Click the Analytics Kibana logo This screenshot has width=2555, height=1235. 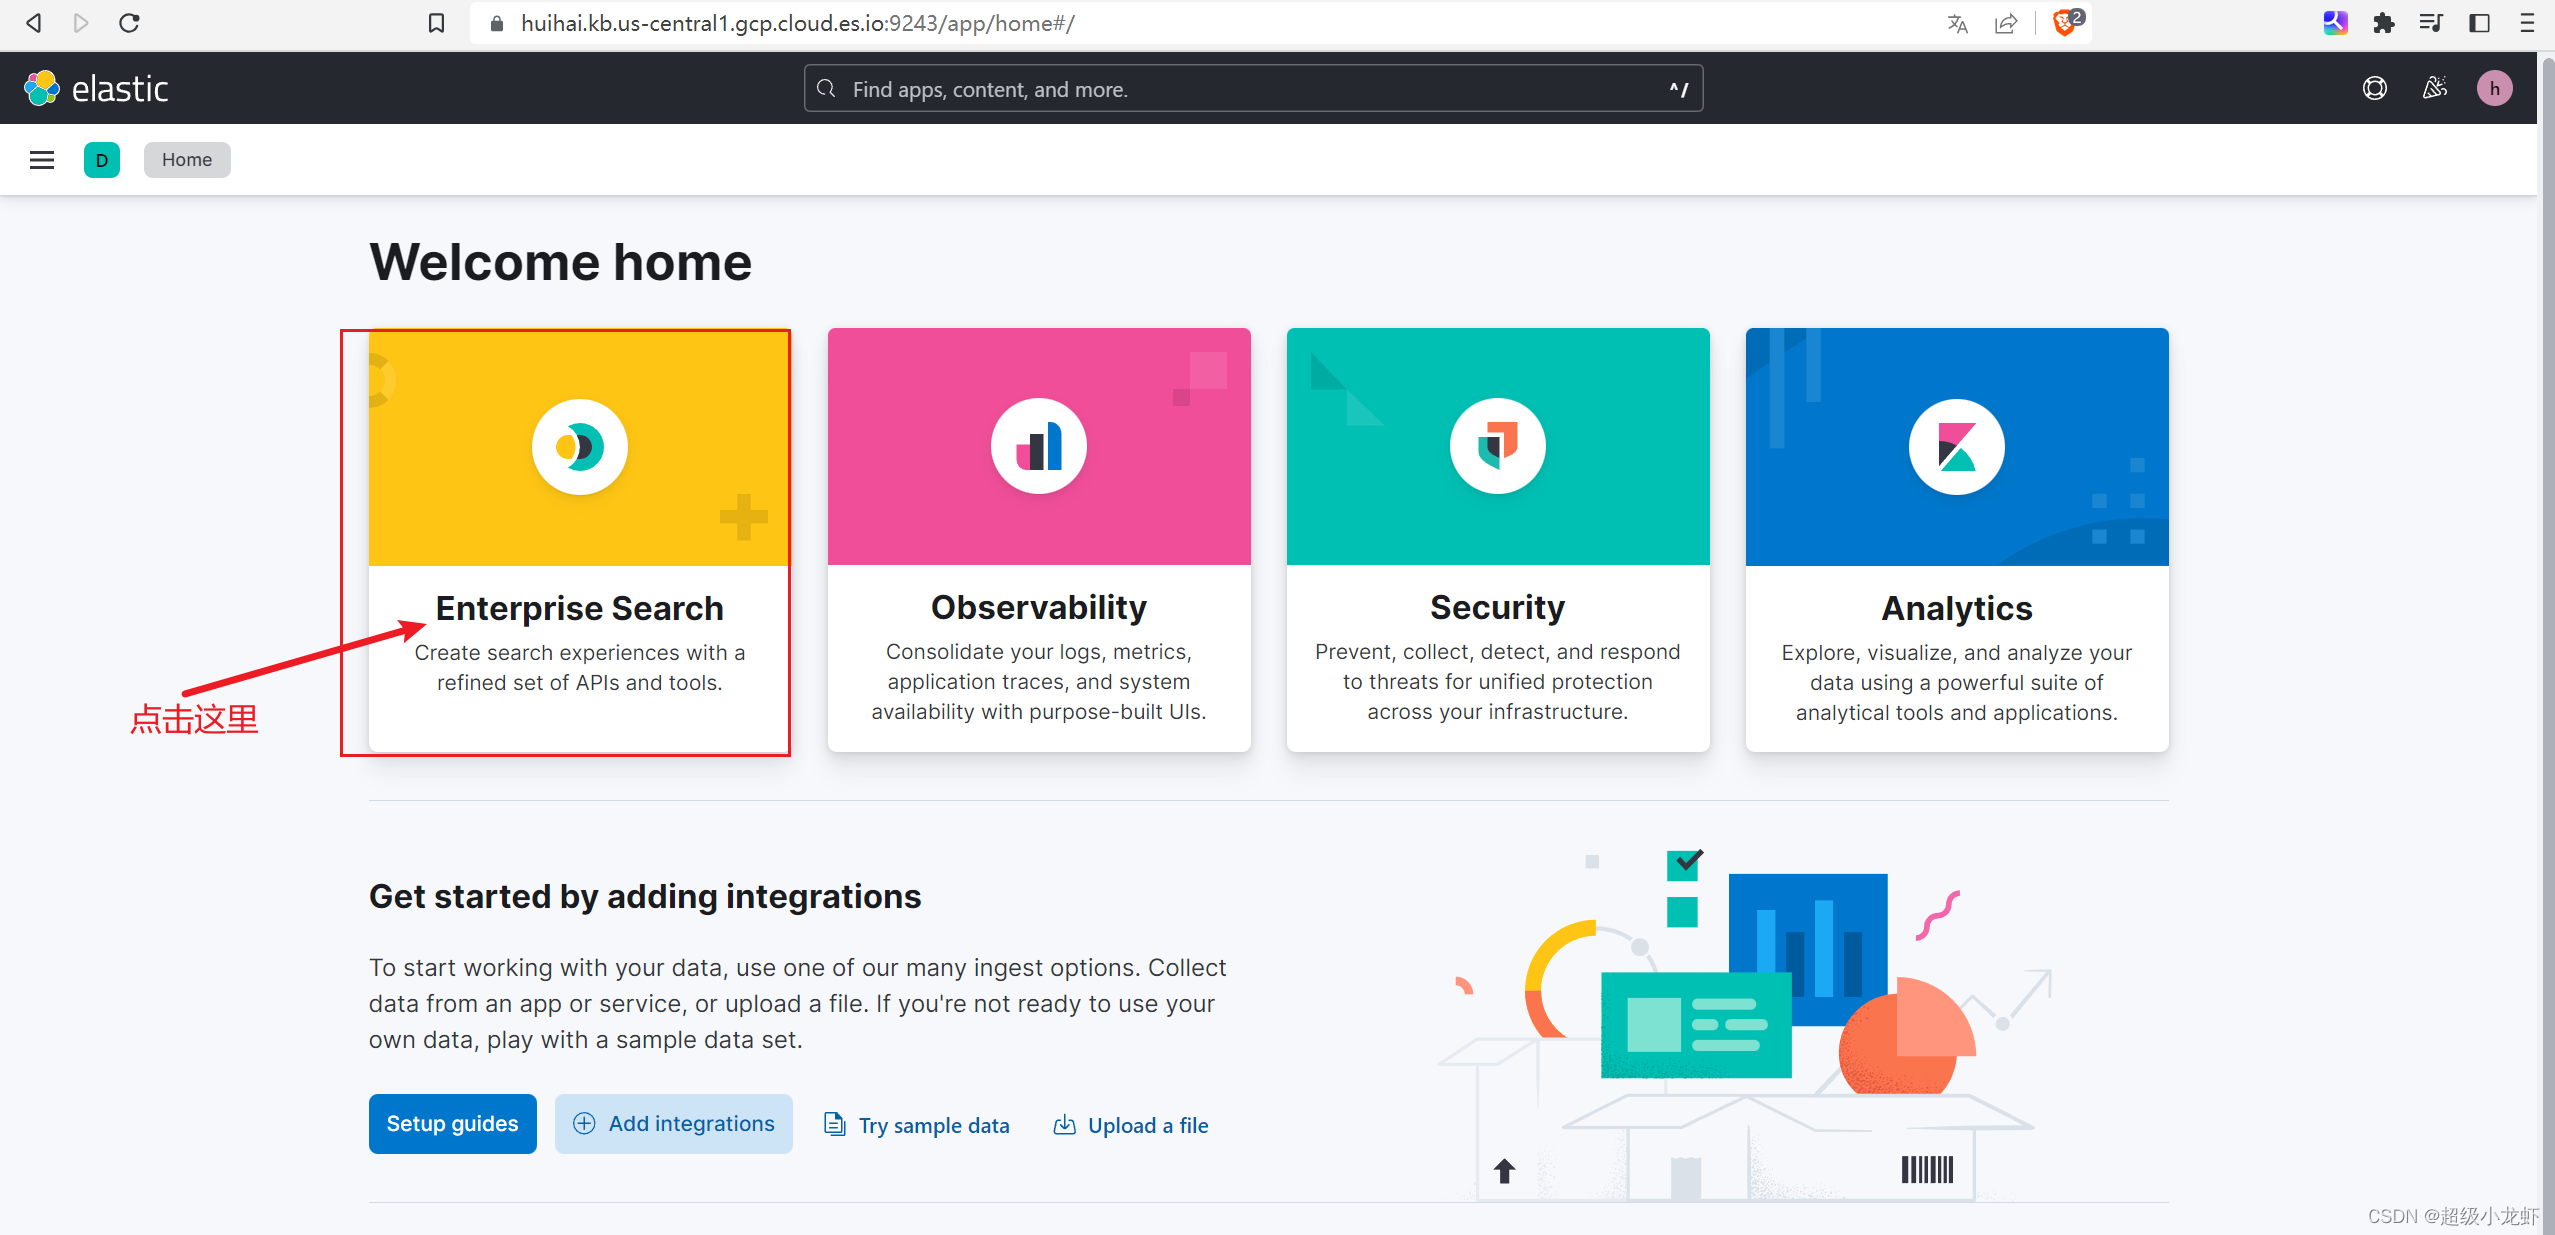(x=1957, y=447)
